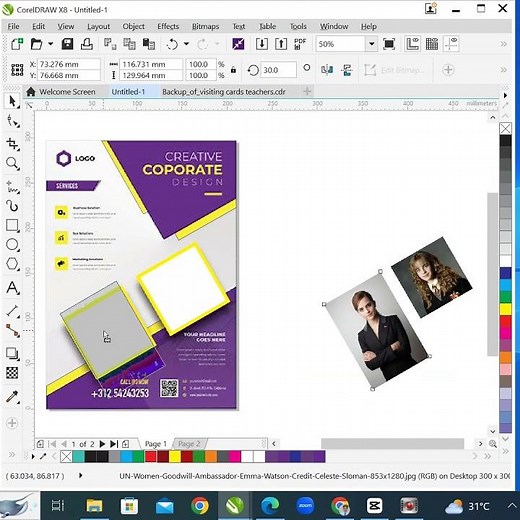Open document palette flyout arrow
Viewport: 520px width, 520px height.
33,457
